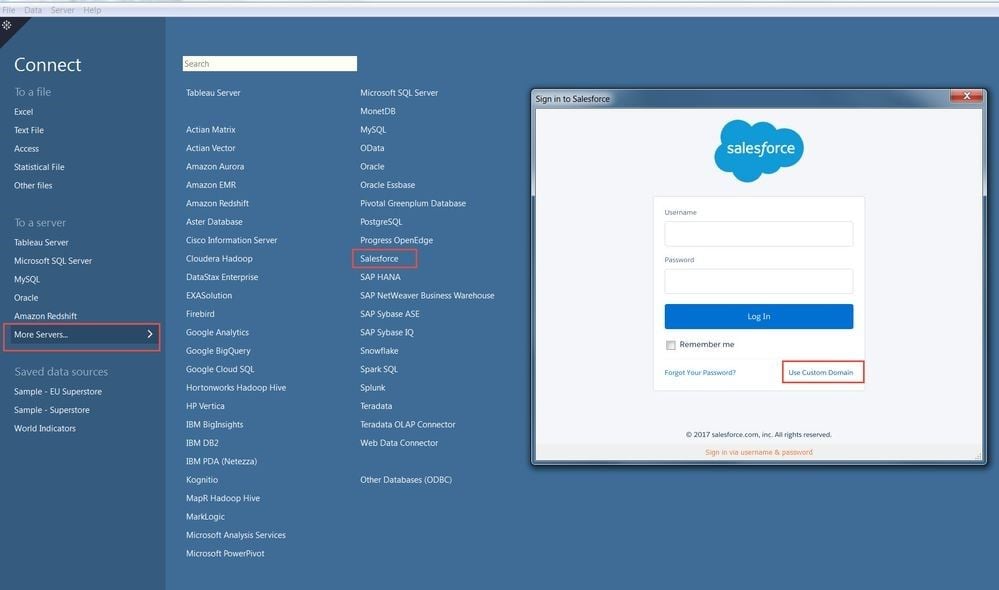
Task: Click the Tableau logo icon in corner
Action: 6,25
